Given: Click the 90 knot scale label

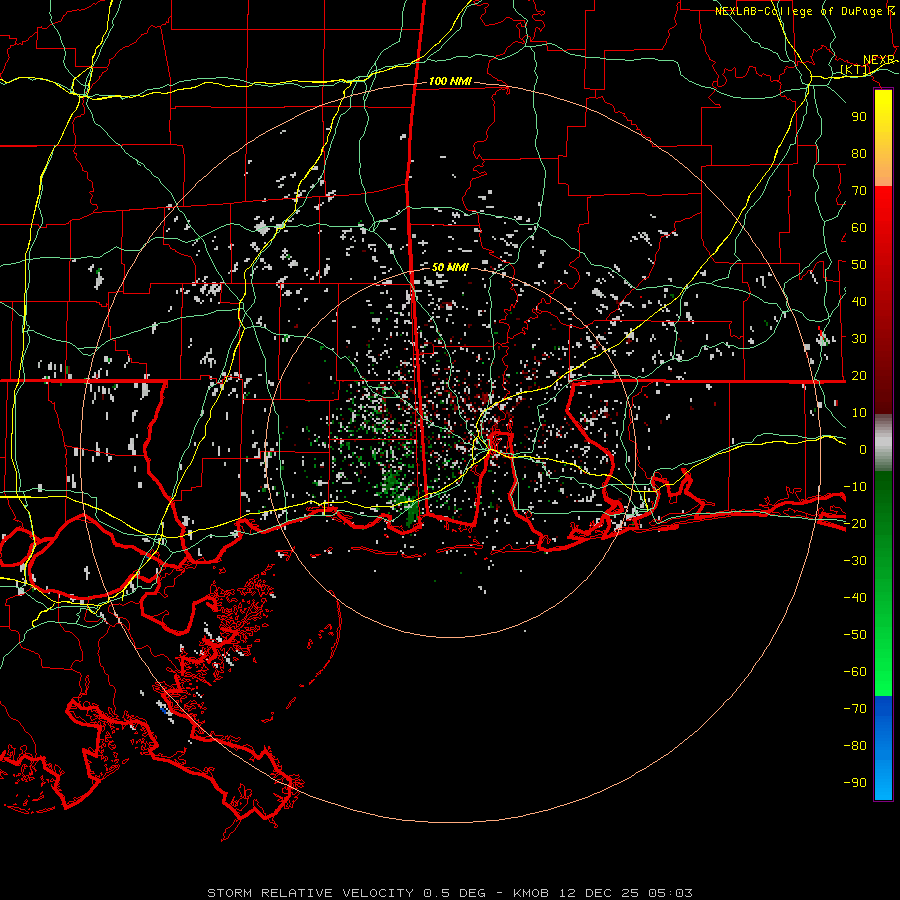Looking at the screenshot, I should point(859,117).
